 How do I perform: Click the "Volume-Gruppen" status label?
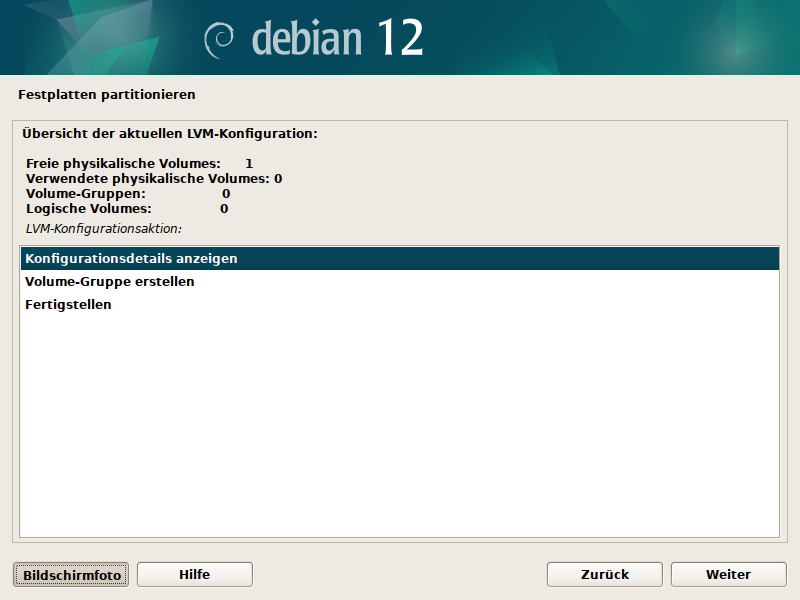[86, 193]
